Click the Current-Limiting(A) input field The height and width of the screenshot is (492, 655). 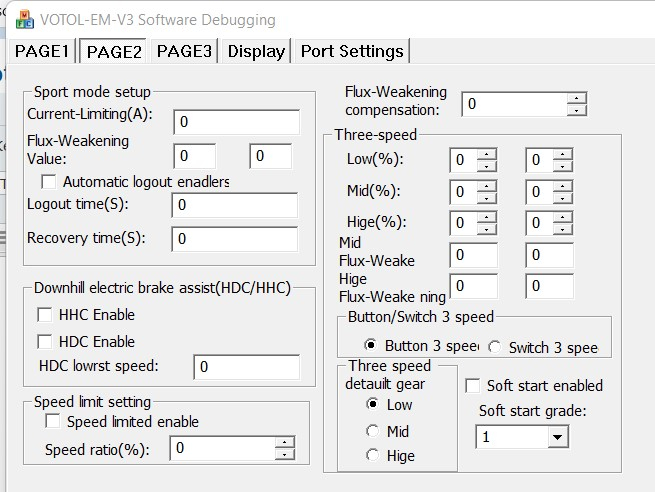point(236,122)
